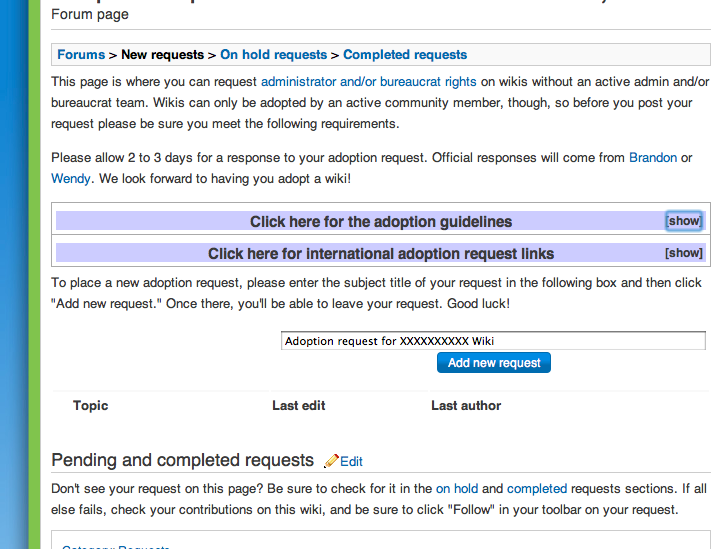Show the international adoption request links
This screenshot has height=549, width=725.
click(x=684, y=253)
